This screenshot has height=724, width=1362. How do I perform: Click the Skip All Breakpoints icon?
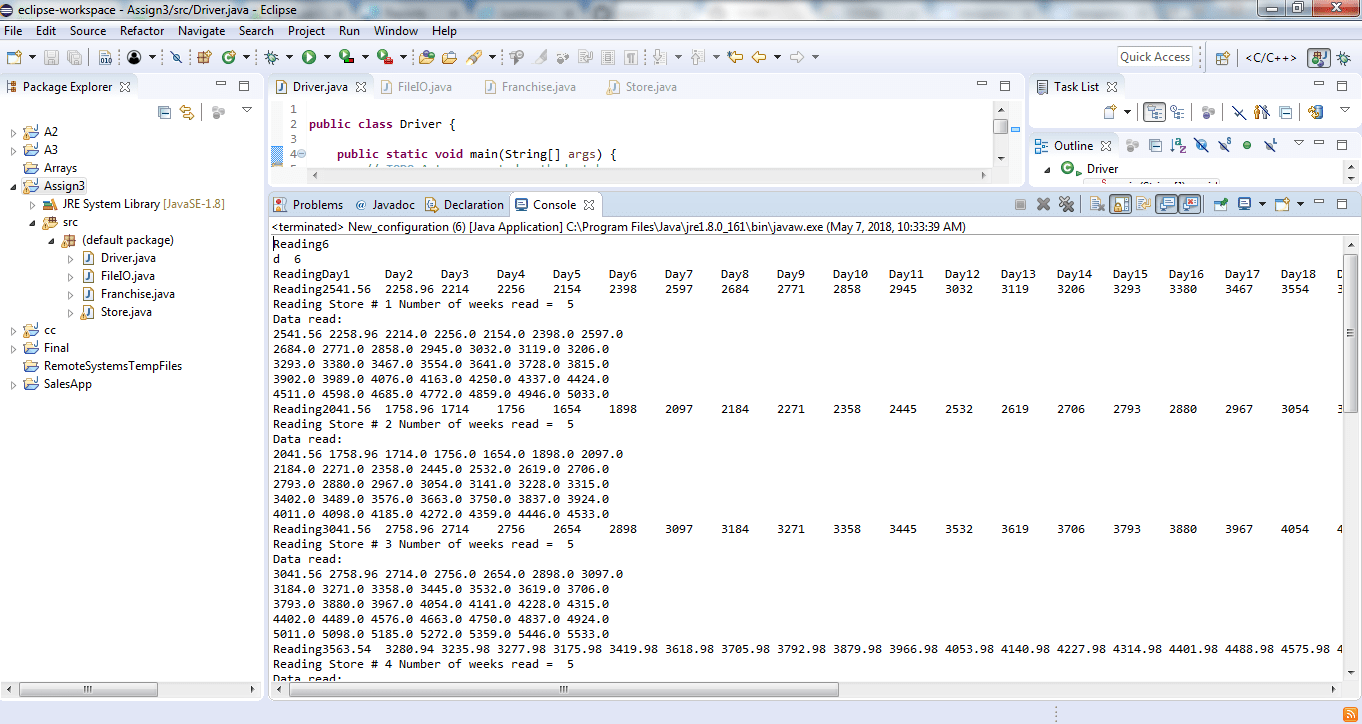[x=176, y=57]
